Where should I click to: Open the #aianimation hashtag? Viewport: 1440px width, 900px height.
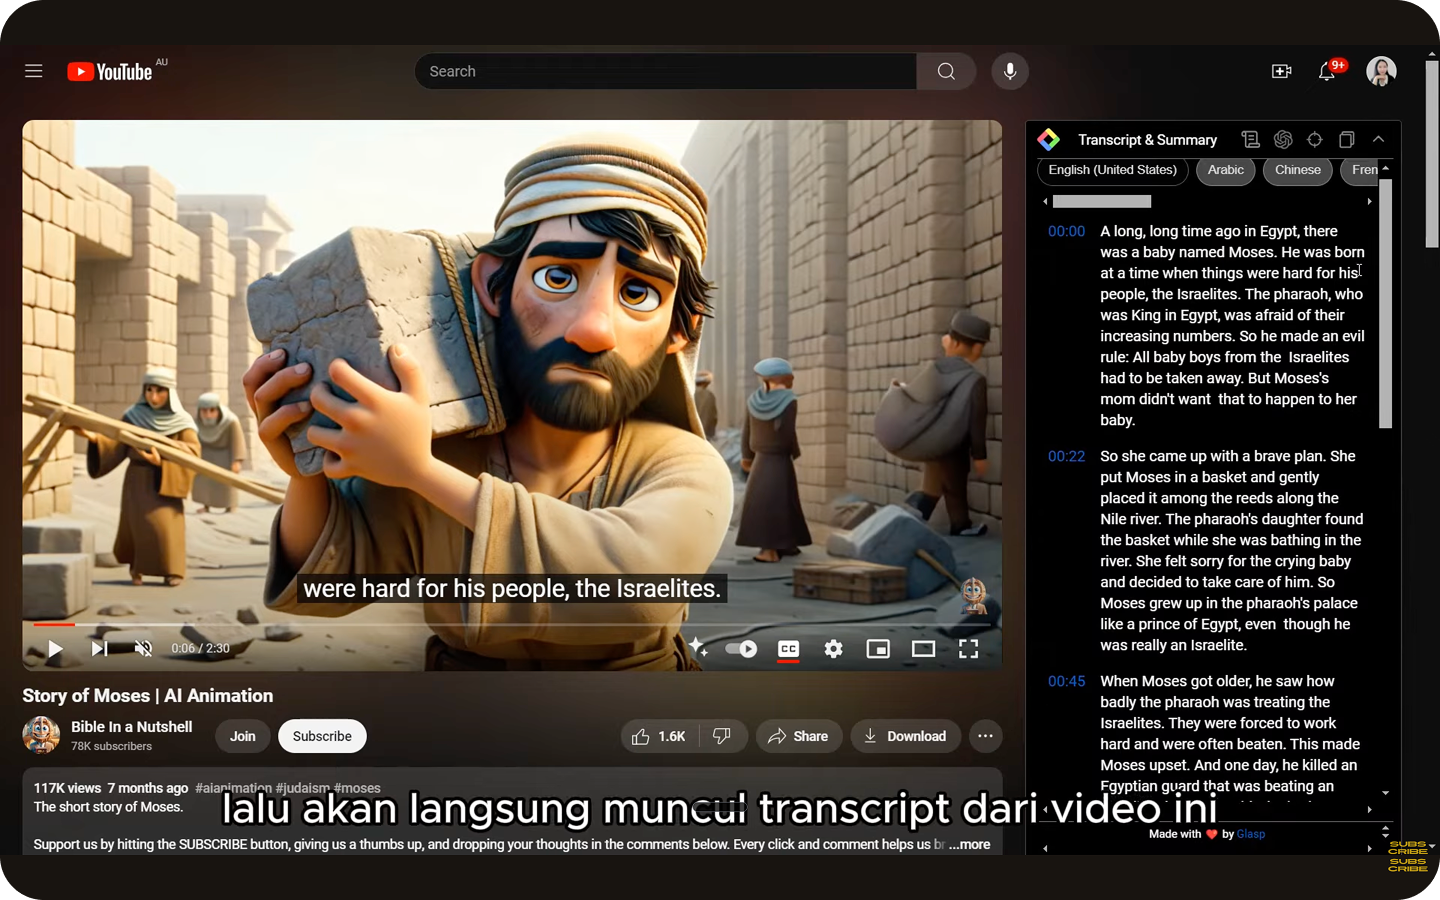coord(233,788)
